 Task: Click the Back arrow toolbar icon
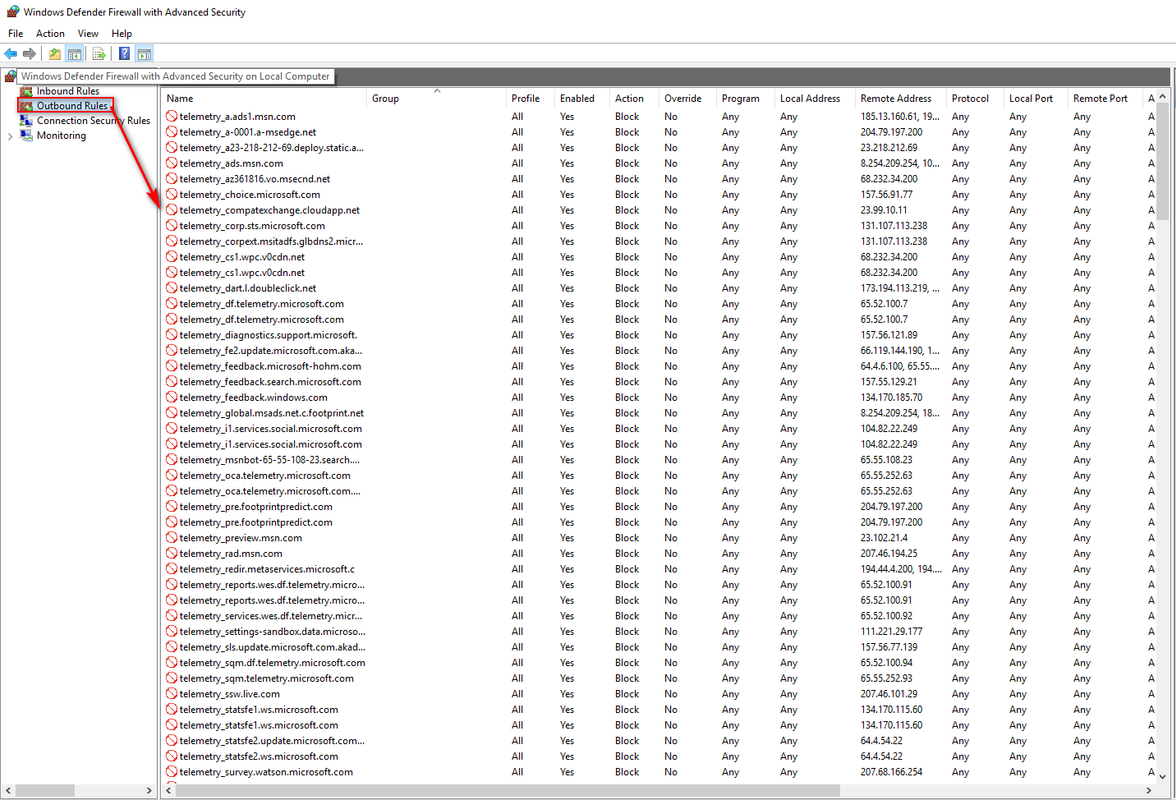coord(10,54)
